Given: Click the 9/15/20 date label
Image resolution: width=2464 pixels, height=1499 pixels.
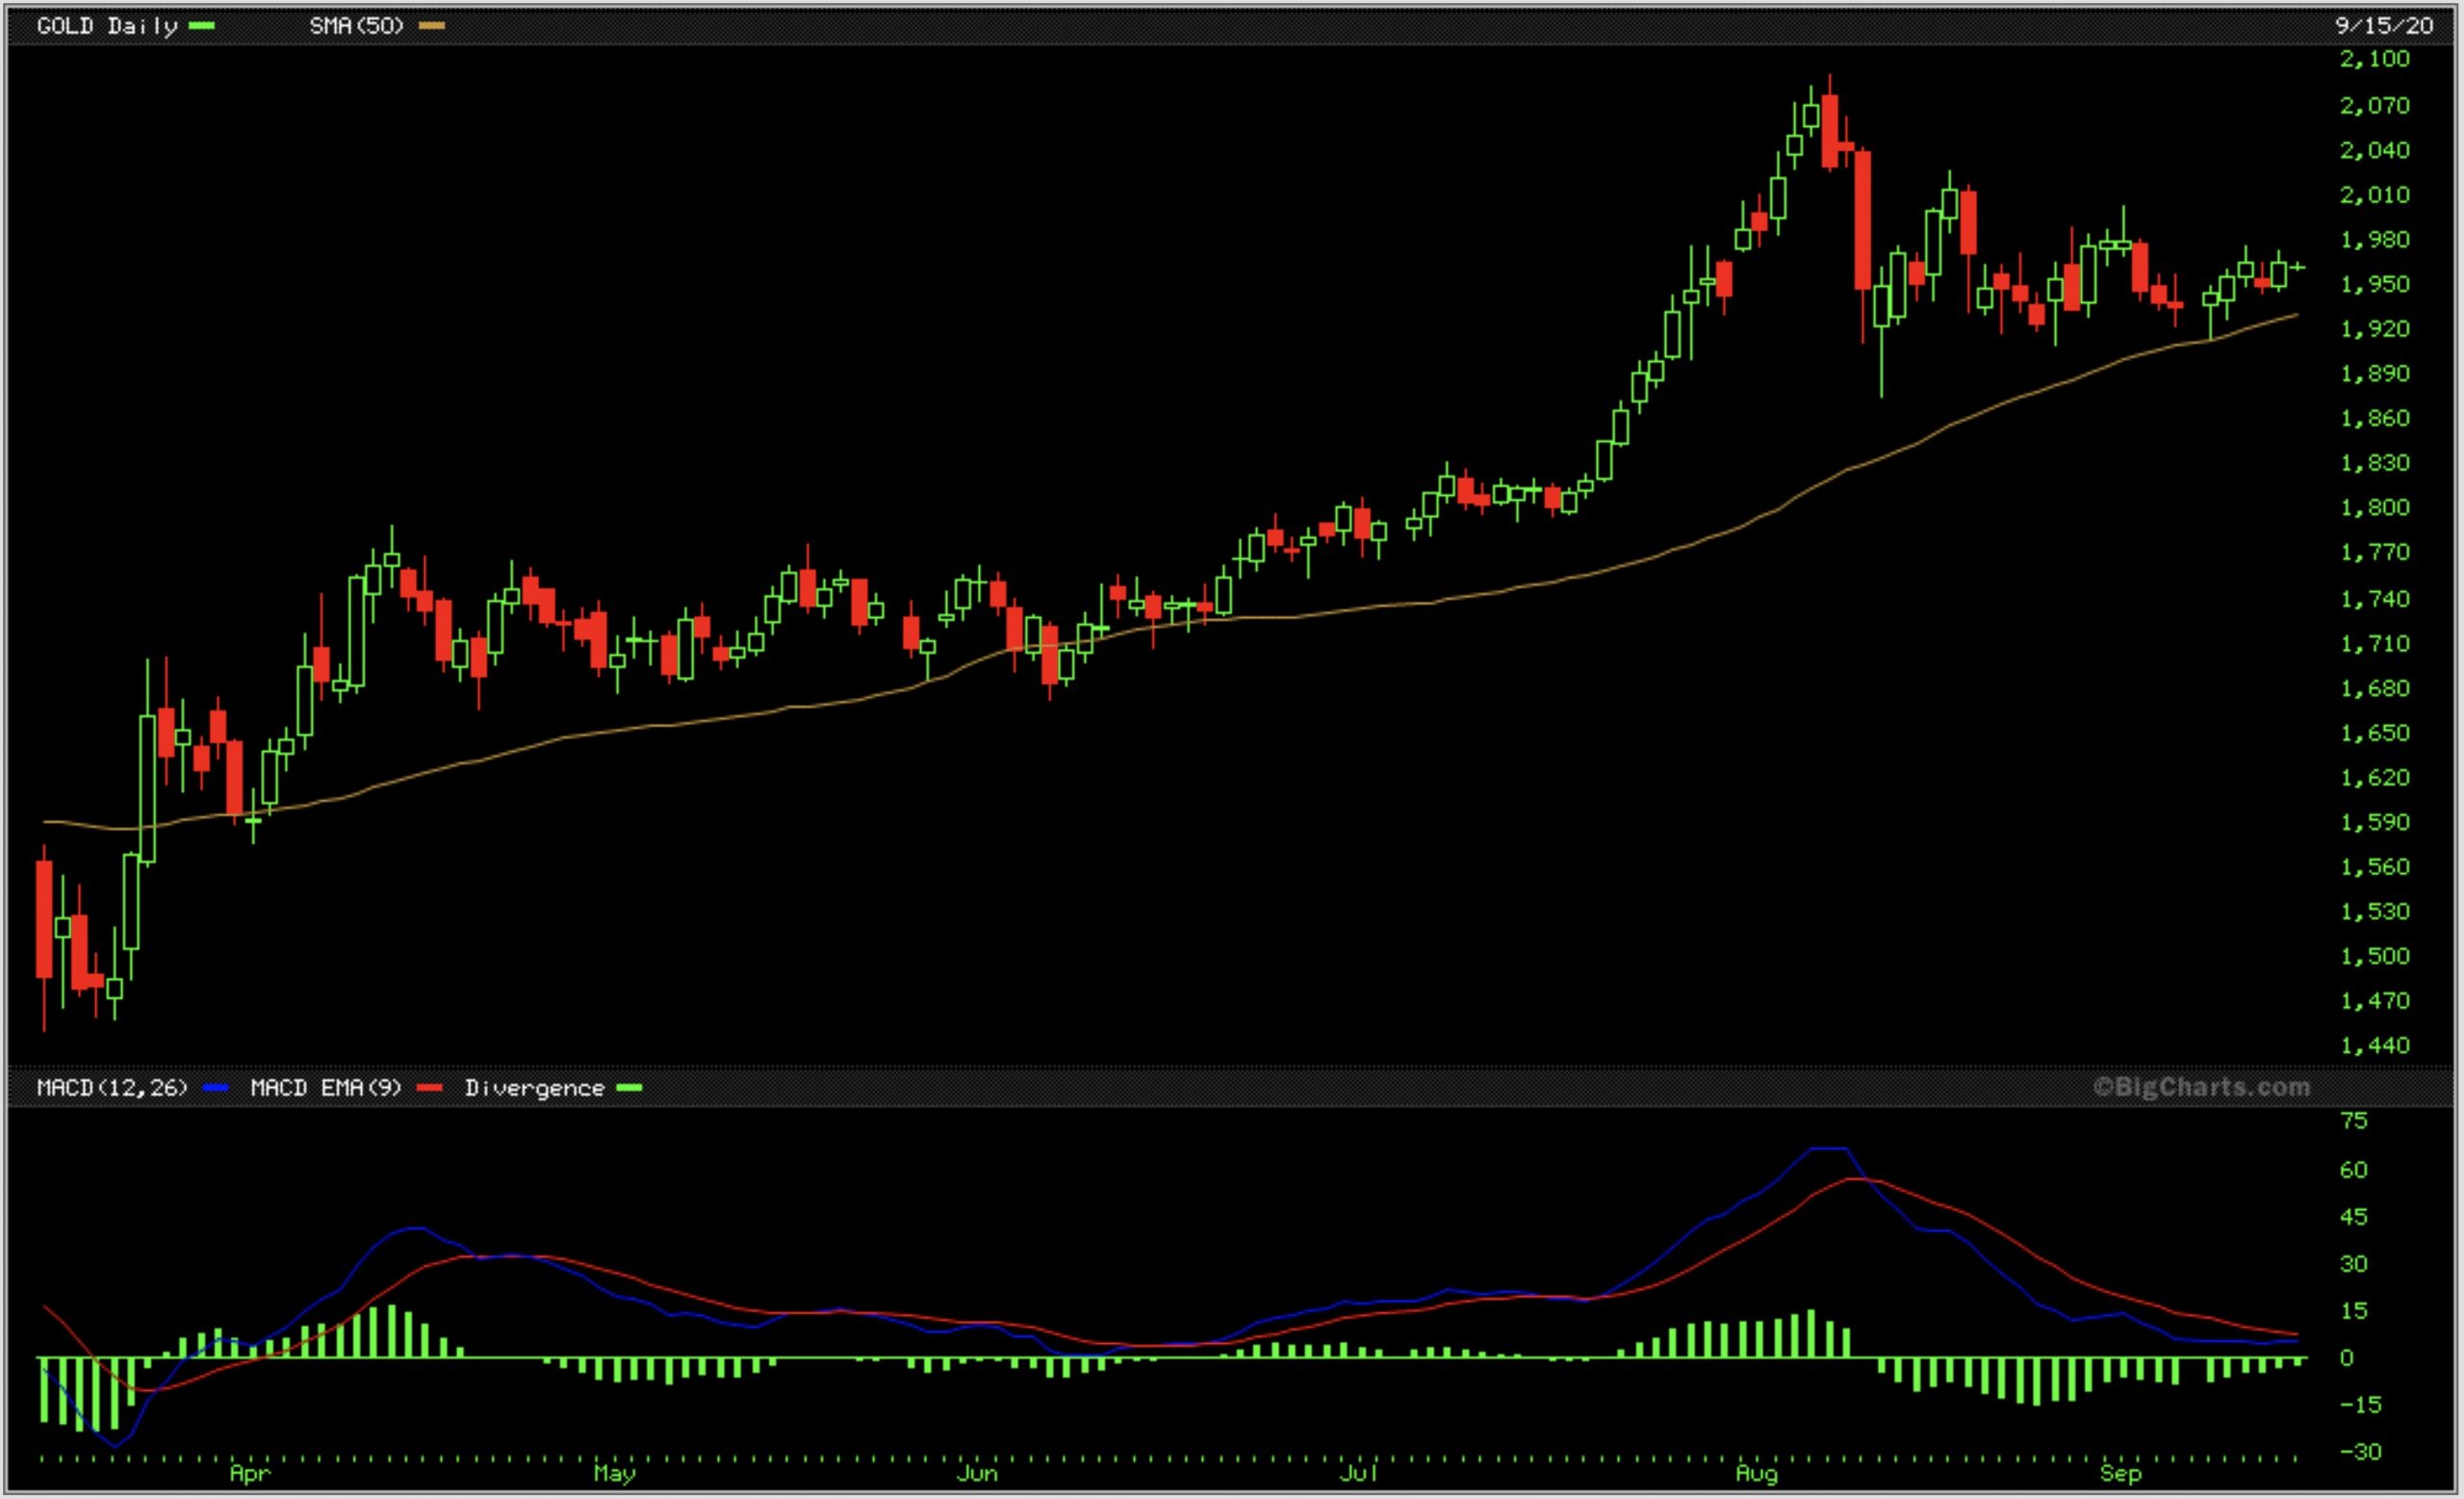Looking at the screenshot, I should click(2383, 26).
